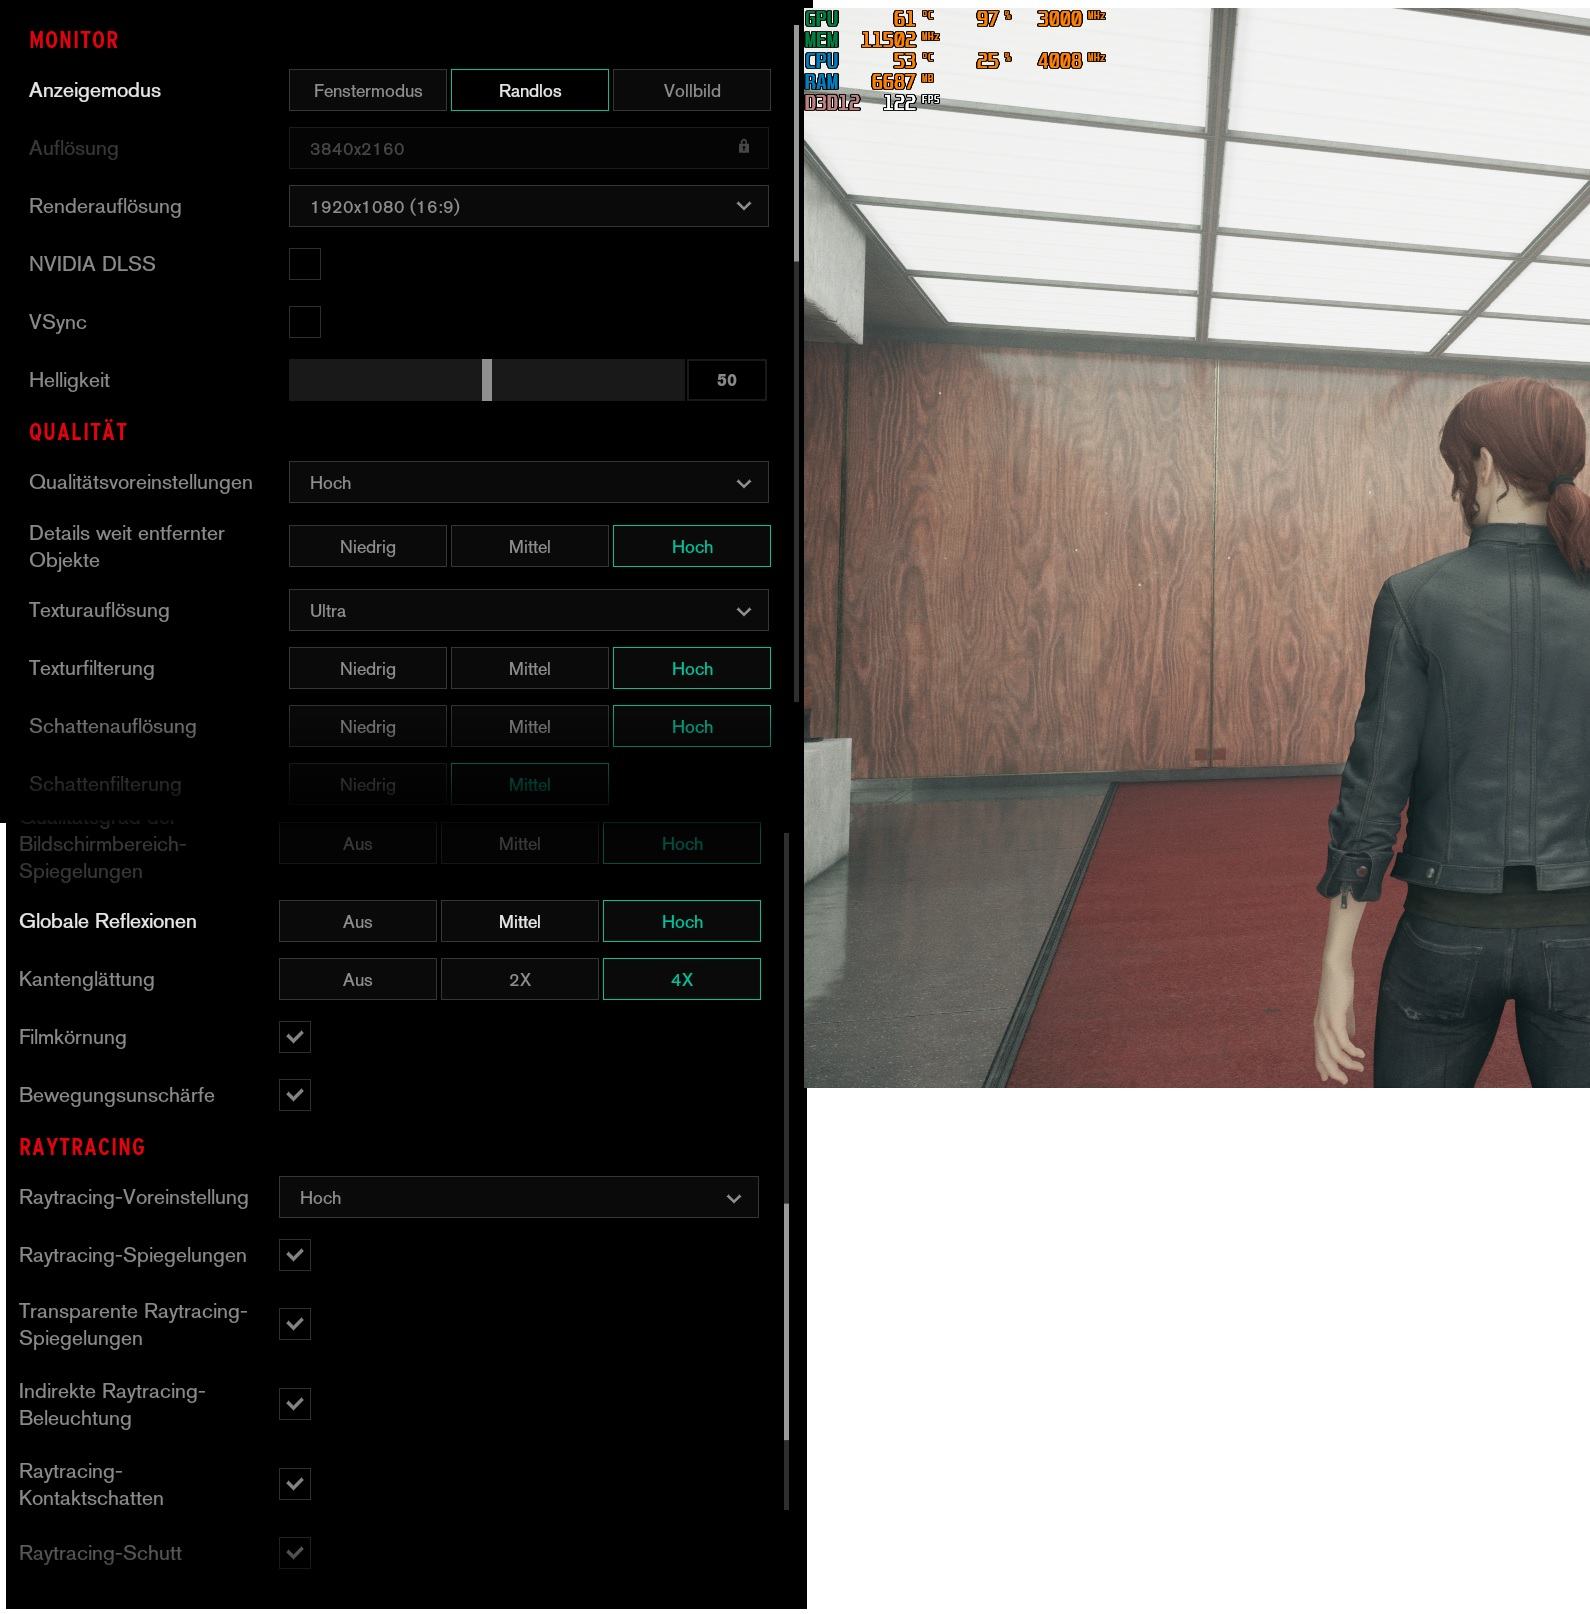
Task: Toggle Raytracing-Spiegelungen checkbox
Action: coord(295,1255)
